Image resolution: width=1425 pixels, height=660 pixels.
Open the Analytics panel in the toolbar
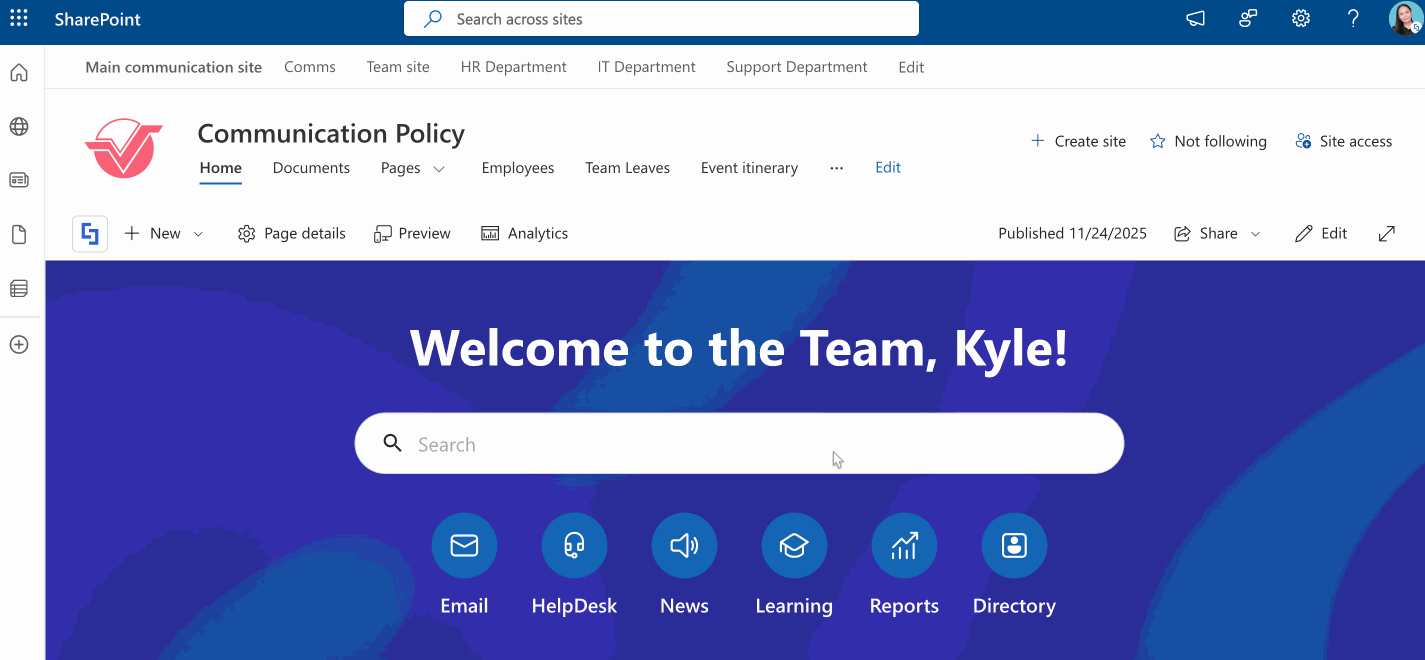click(x=524, y=233)
